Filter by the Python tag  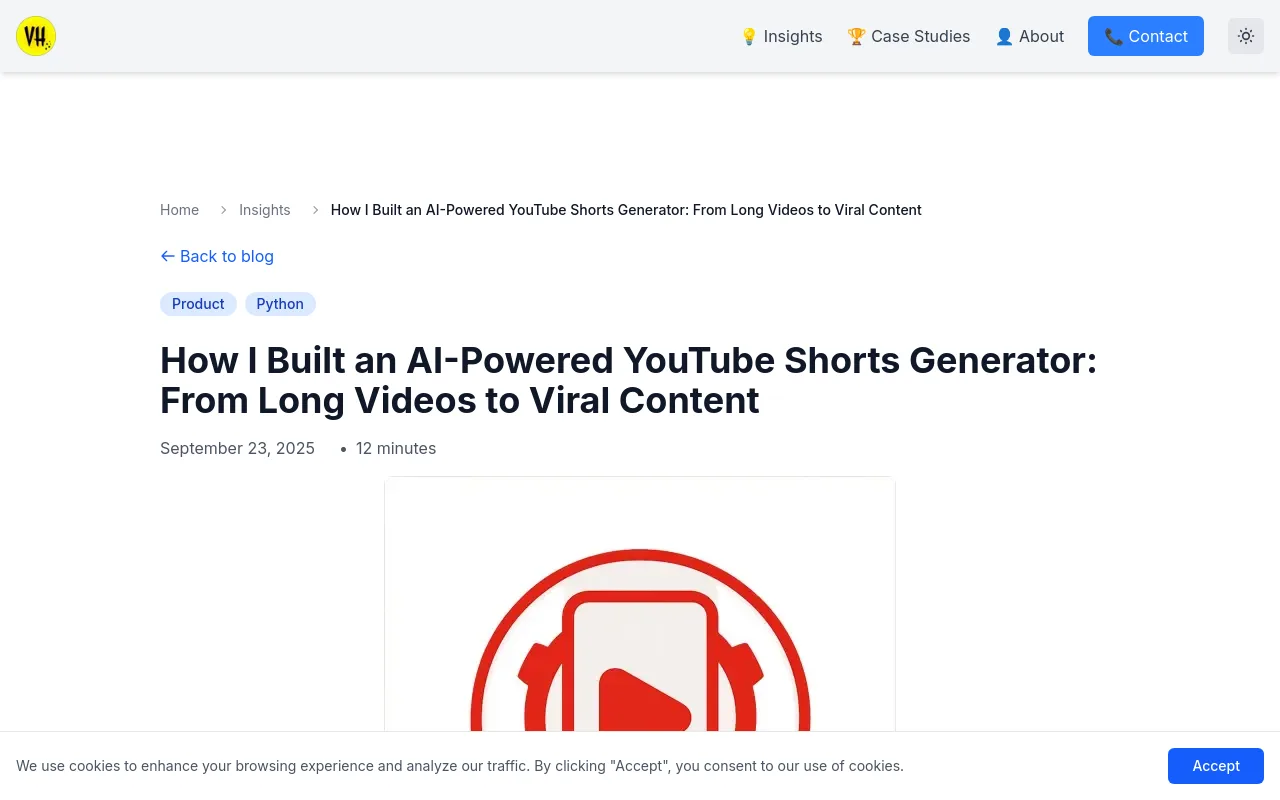tap(280, 304)
